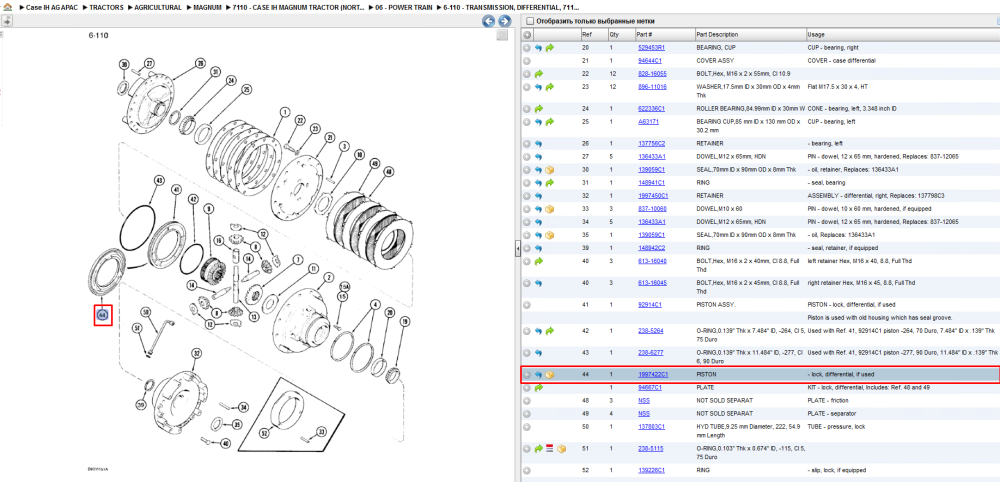Open part link 238-5115

[651, 449]
